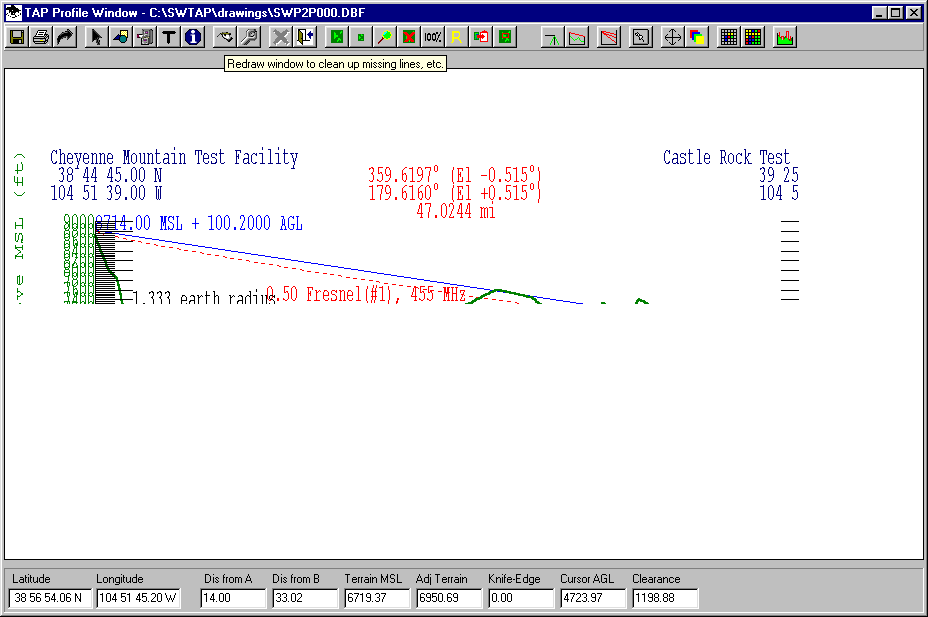Minimize the TAP Profile Window

880,12
